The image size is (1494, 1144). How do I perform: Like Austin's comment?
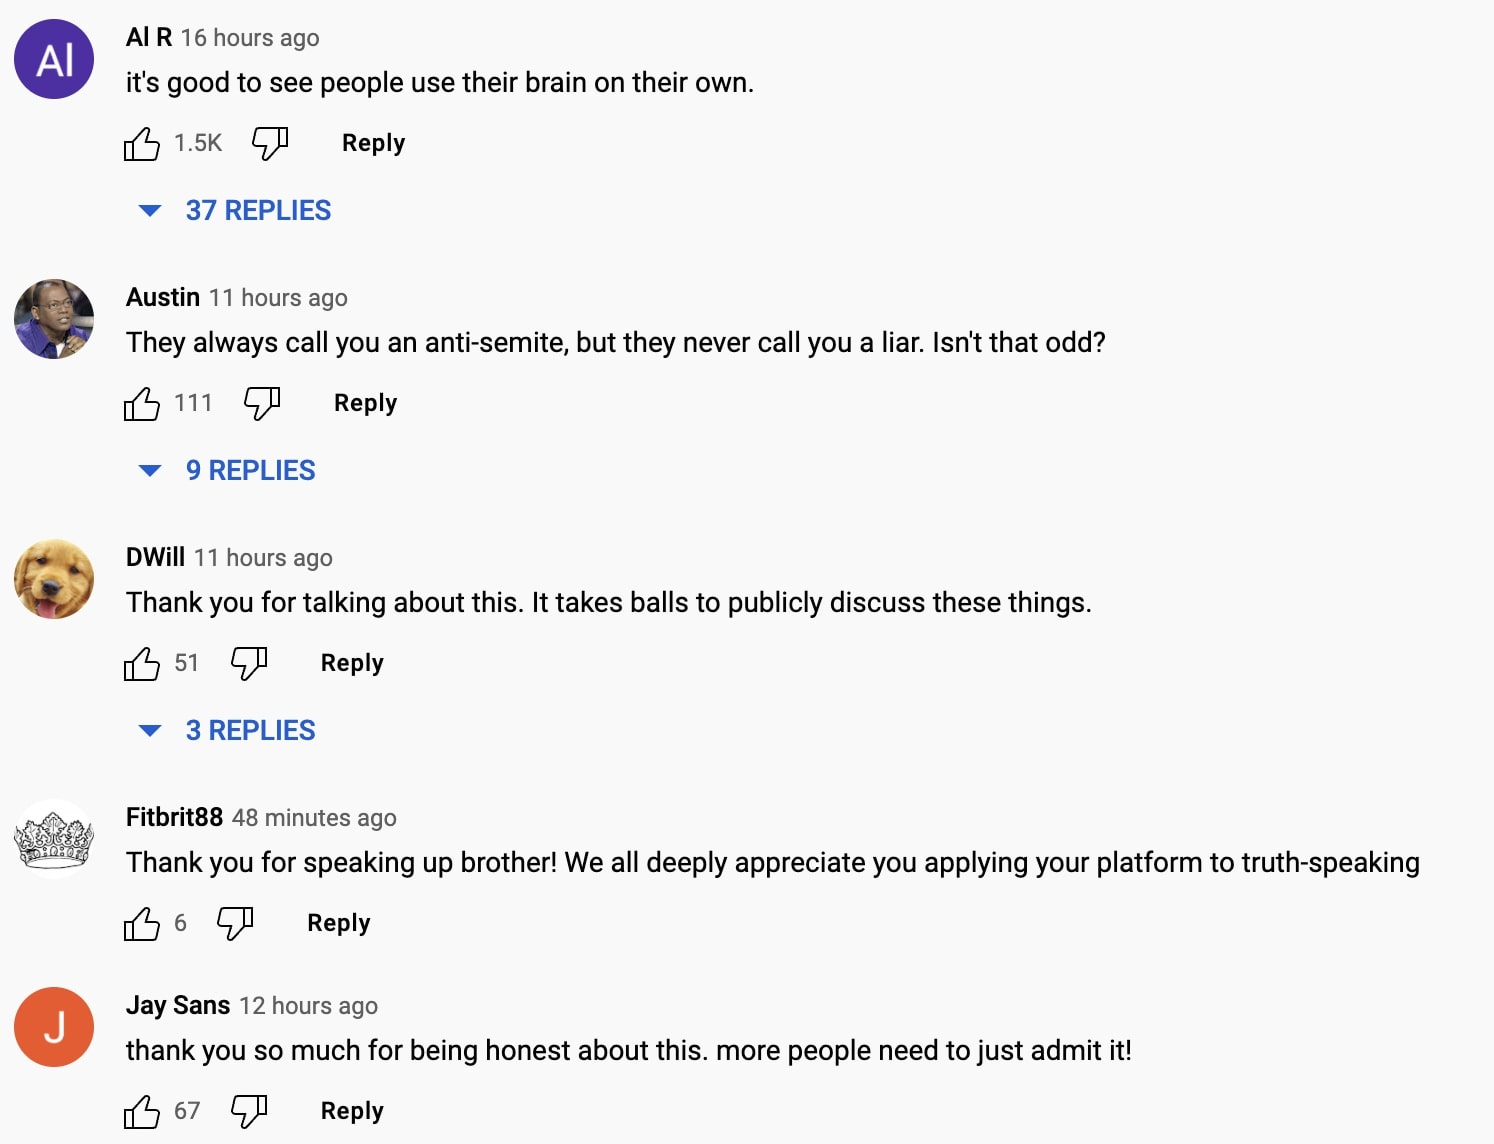pos(142,404)
